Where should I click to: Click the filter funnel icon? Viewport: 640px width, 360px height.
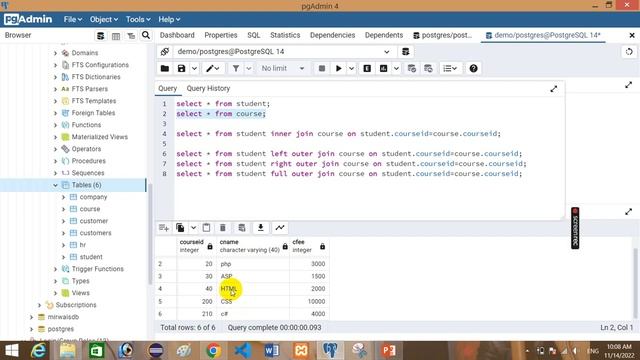(x=236, y=69)
